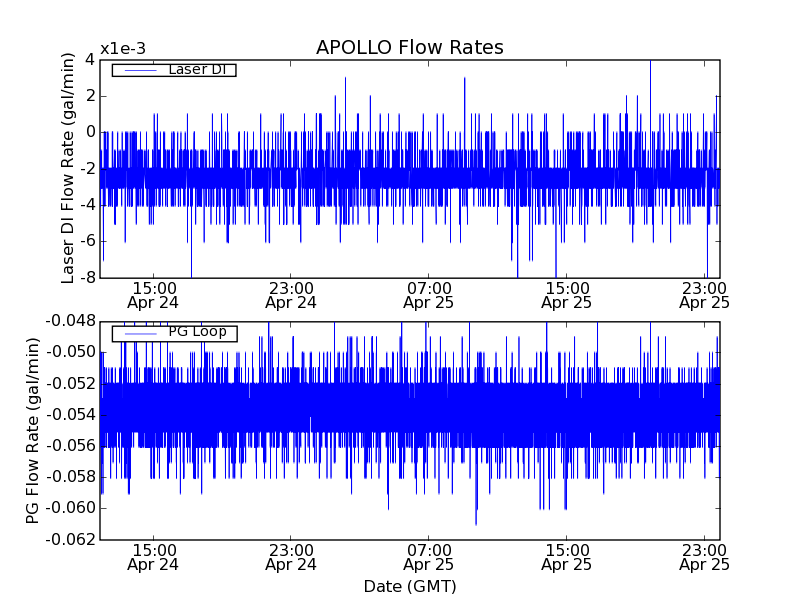The height and width of the screenshot is (600, 800).
Task: Select the -0.062 tick on PG axis
Action: coord(71,539)
